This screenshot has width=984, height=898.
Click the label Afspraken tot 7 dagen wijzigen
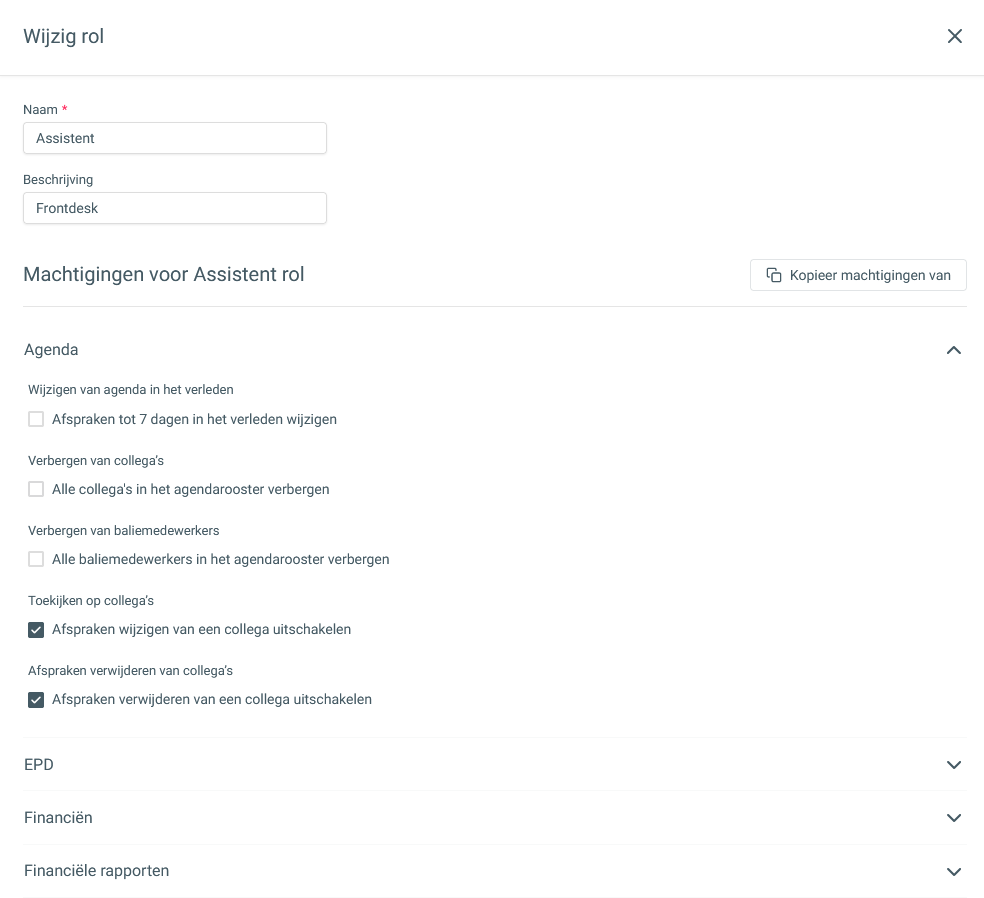click(195, 419)
